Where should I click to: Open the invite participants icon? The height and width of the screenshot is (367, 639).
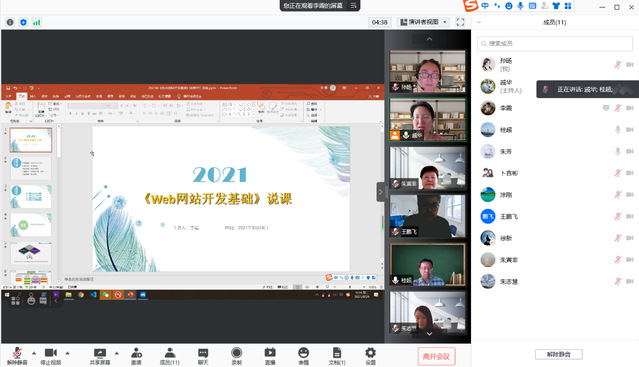(x=137, y=356)
